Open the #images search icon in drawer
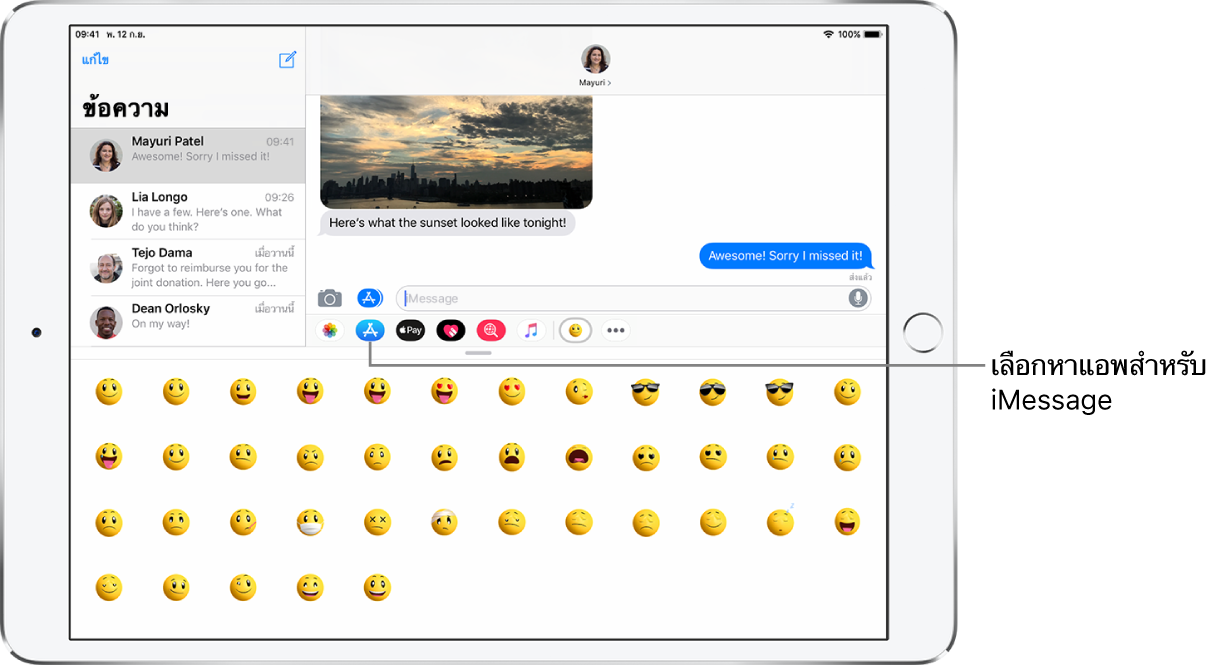This screenshot has width=1218, height=665. pyautogui.click(x=491, y=331)
